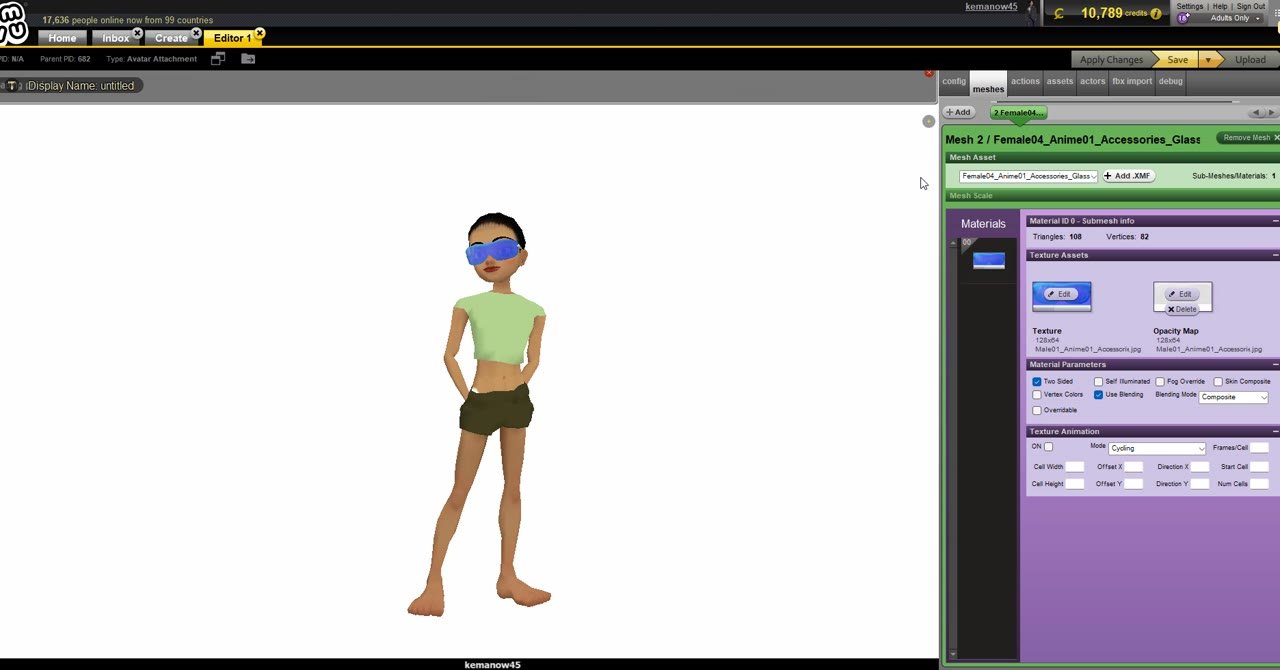Open the Texture Animation Mode dropdown
Screen dimensions: 1280x670
[1157, 448]
